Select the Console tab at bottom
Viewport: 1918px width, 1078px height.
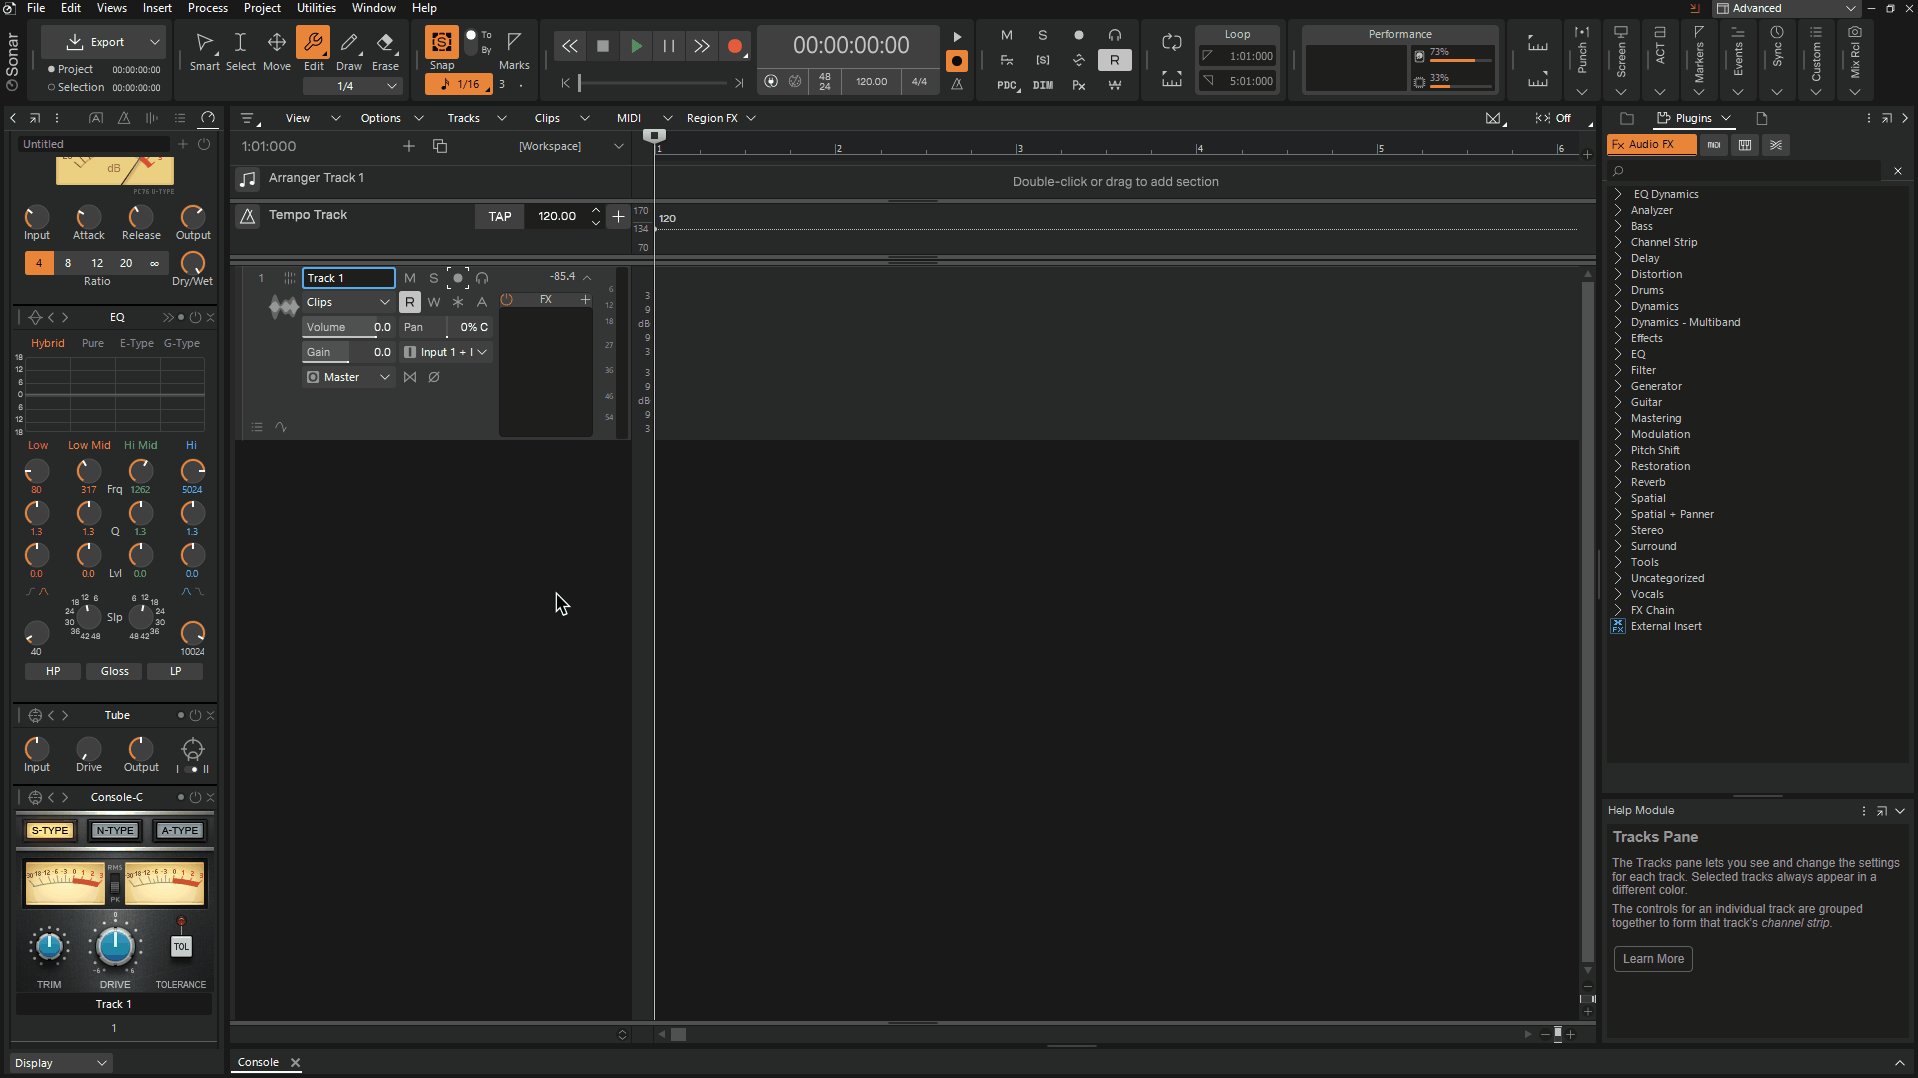[x=257, y=1062]
